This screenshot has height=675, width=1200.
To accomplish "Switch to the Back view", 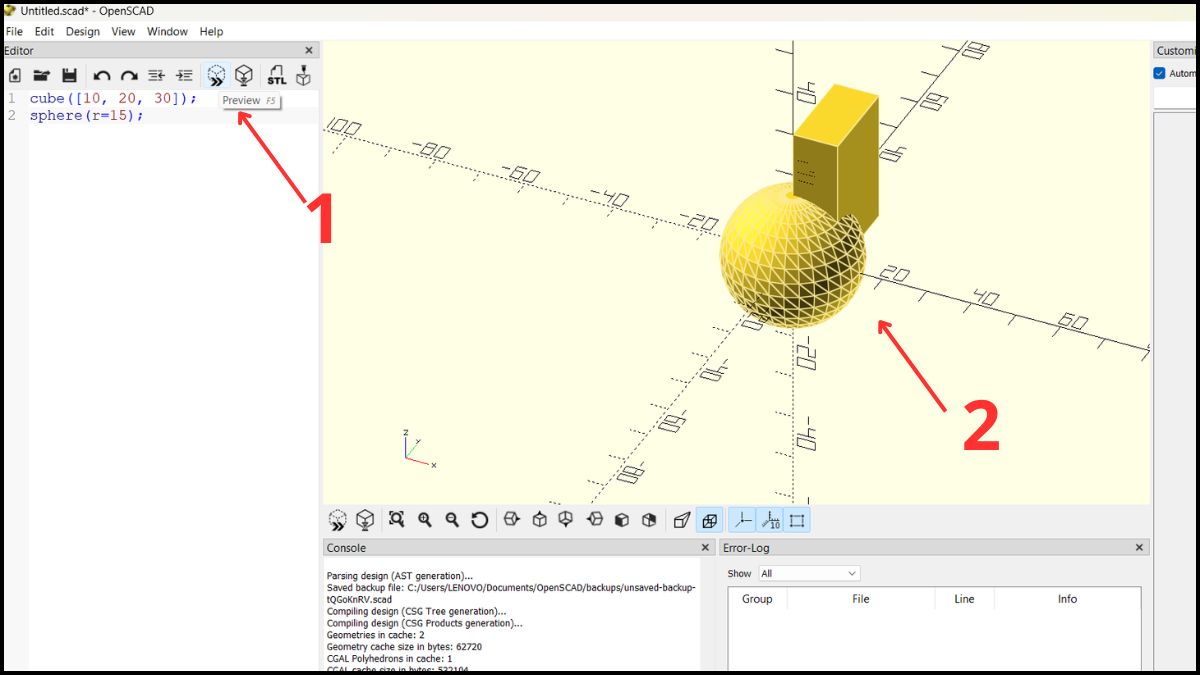I will [x=649, y=519].
